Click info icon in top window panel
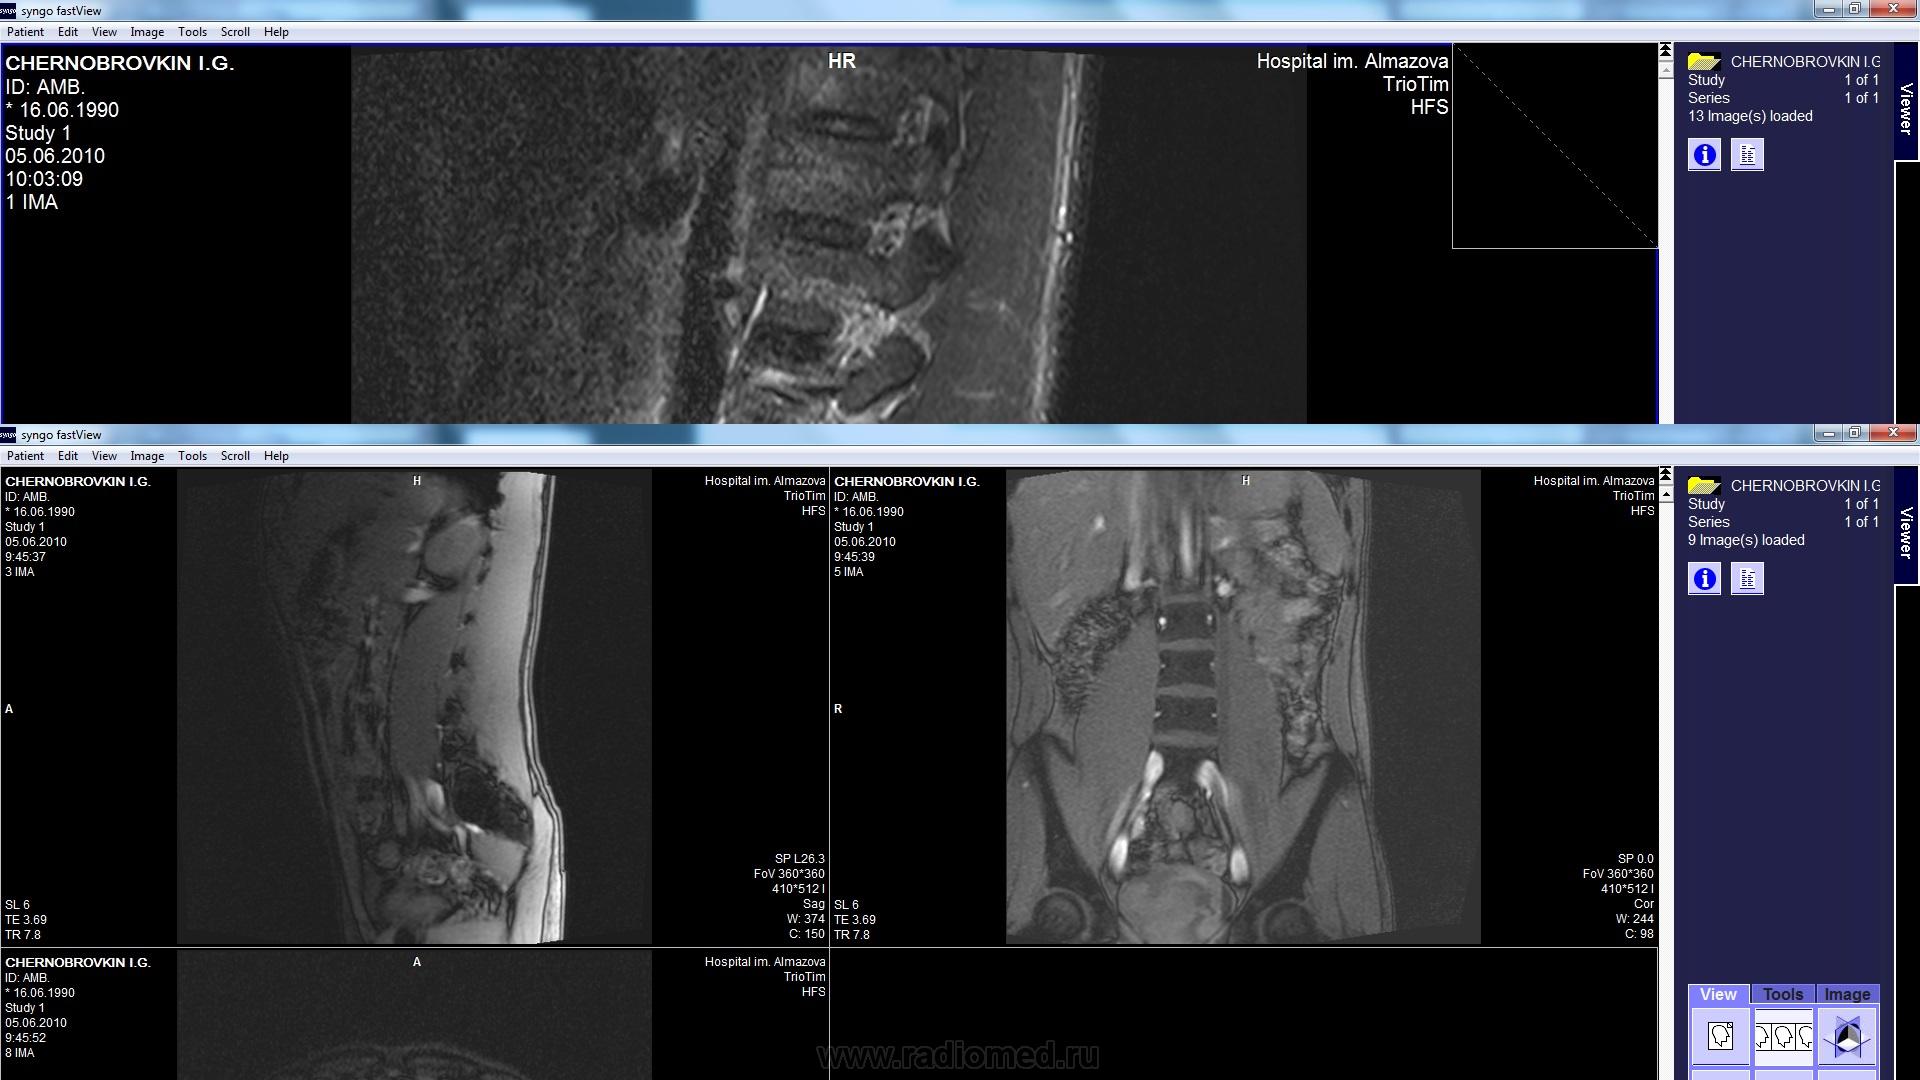The width and height of the screenshot is (1920, 1080). tap(1704, 155)
